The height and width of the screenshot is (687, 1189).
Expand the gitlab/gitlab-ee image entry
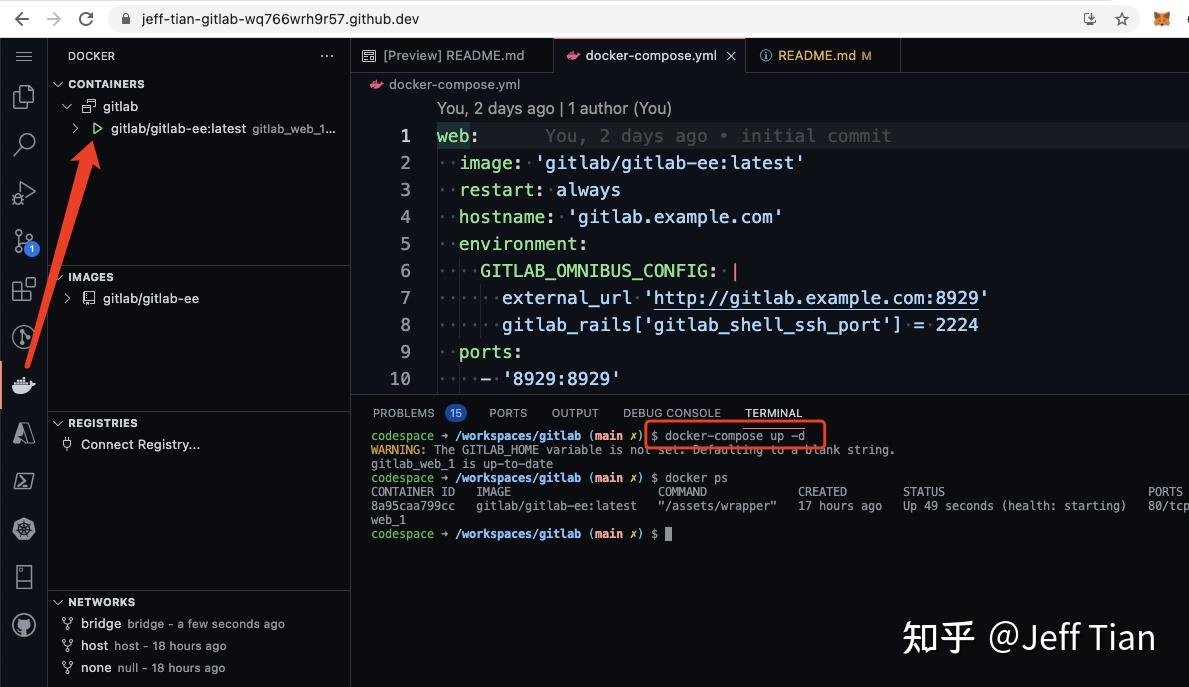pyautogui.click(x=66, y=298)
